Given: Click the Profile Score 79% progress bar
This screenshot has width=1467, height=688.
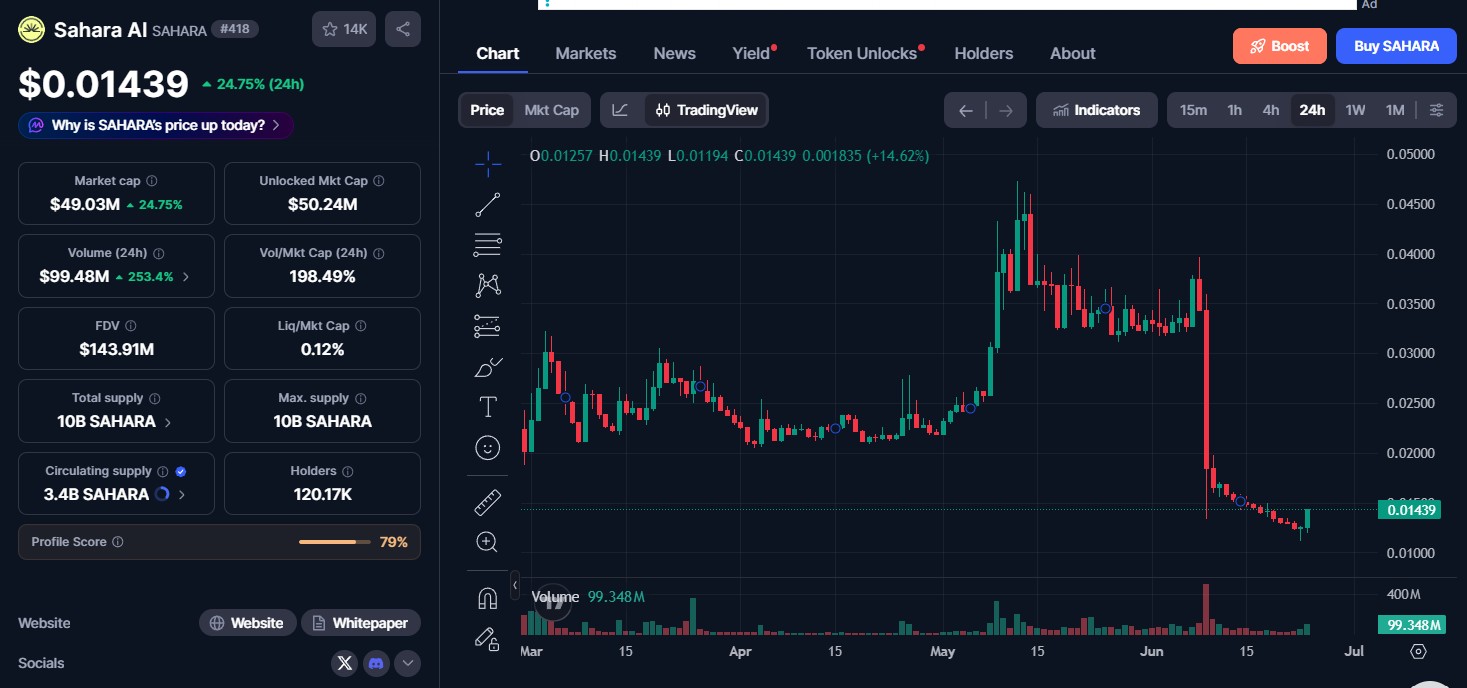Looking at the screenshot, I should pos(334,542).
